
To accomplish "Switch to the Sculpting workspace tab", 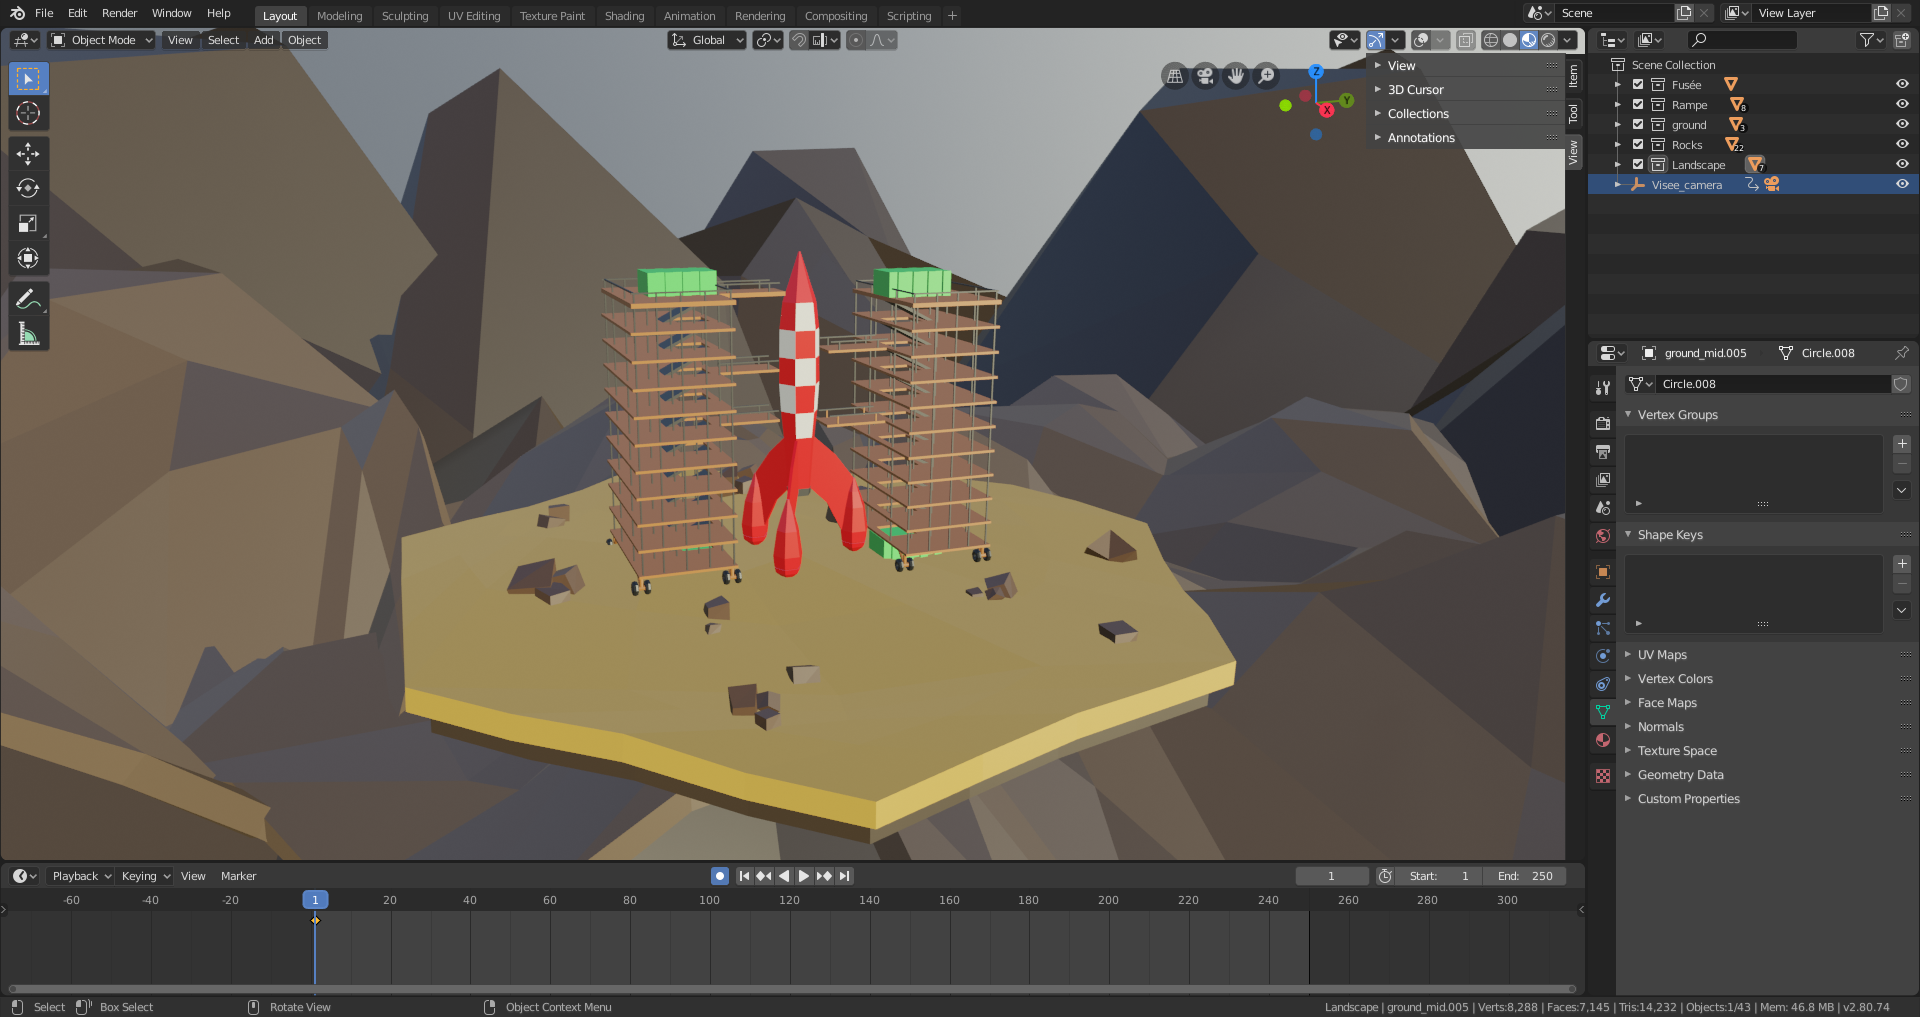I will 405,16.
